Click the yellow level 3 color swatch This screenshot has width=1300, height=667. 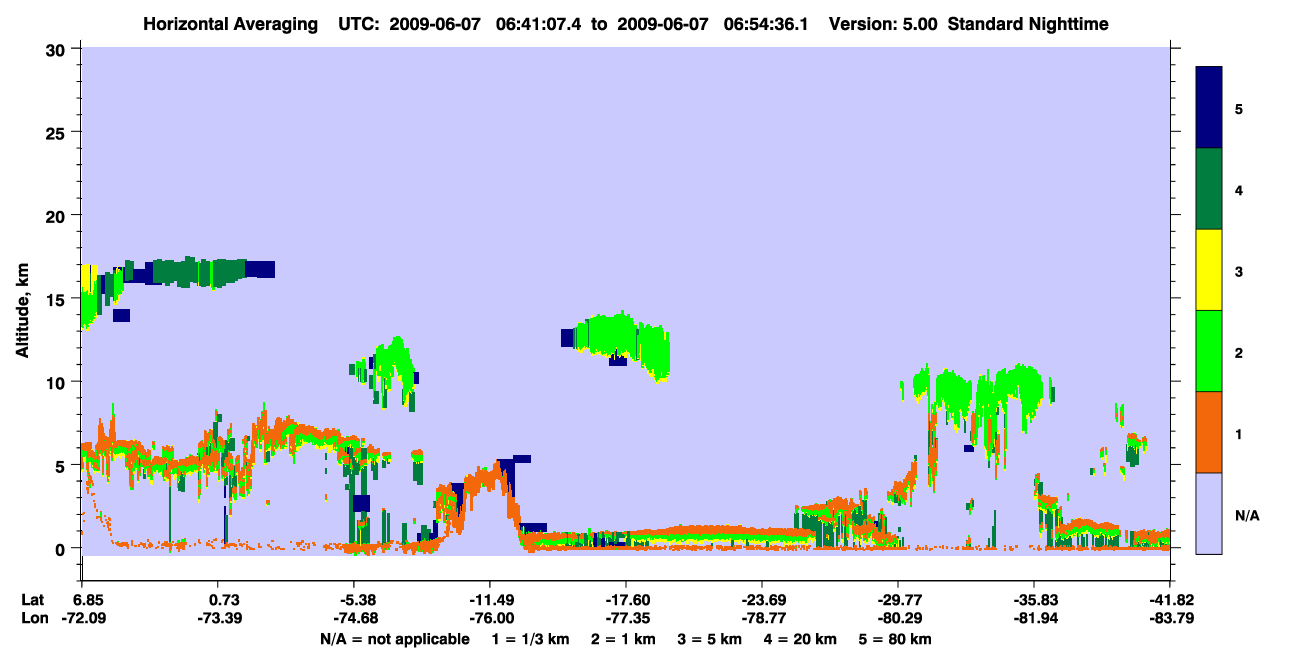coord(1209,270)
